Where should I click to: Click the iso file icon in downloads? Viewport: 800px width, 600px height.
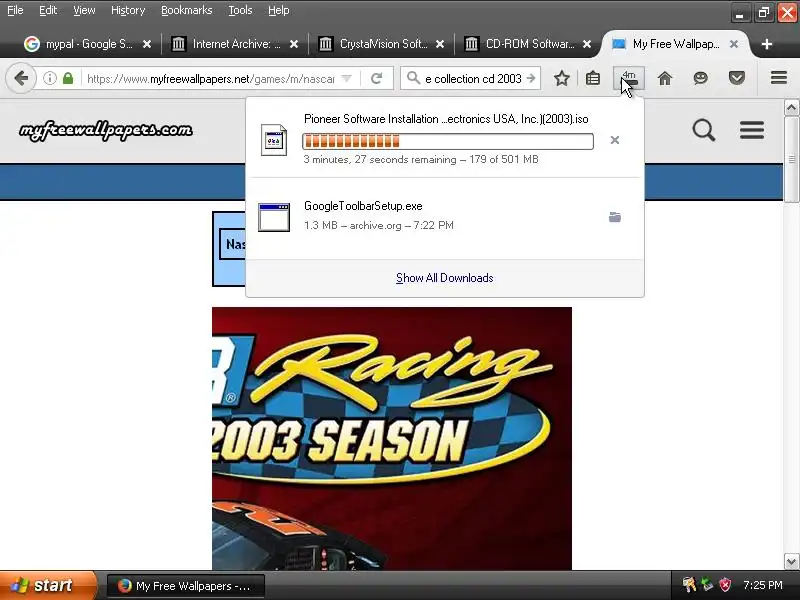click(274, 140)
